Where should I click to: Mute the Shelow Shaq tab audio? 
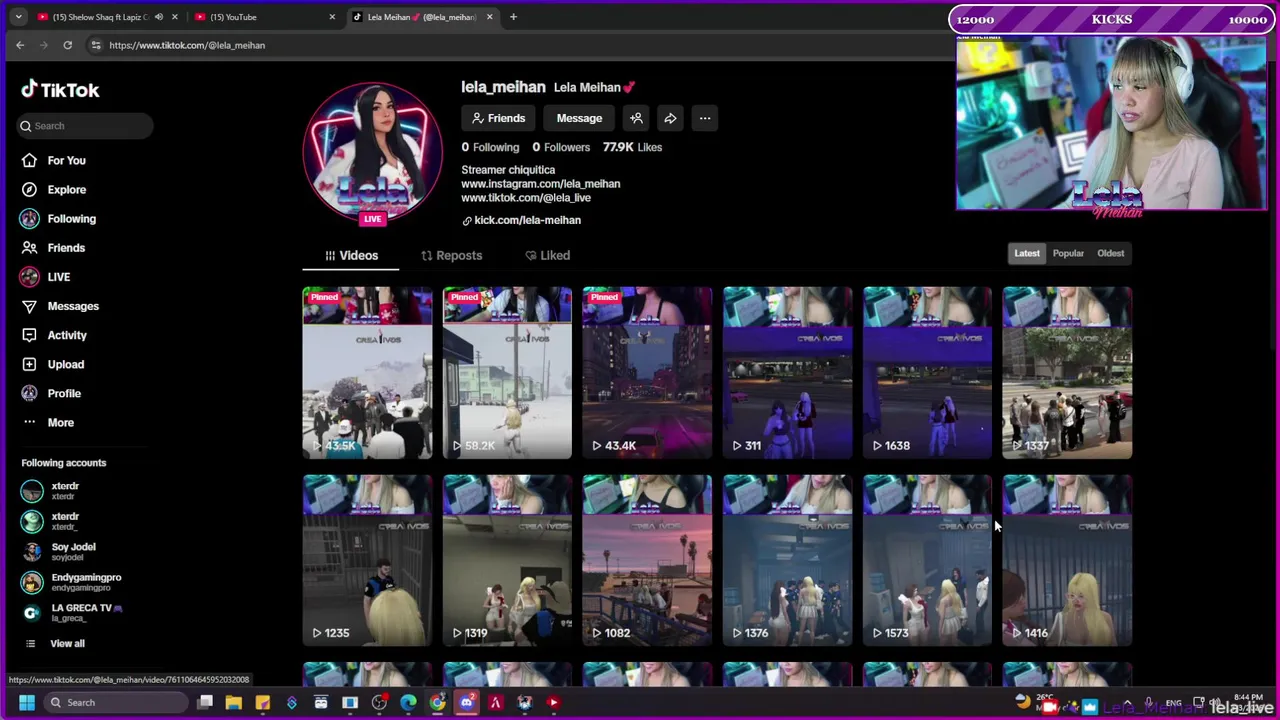click(x=158, y=17)
